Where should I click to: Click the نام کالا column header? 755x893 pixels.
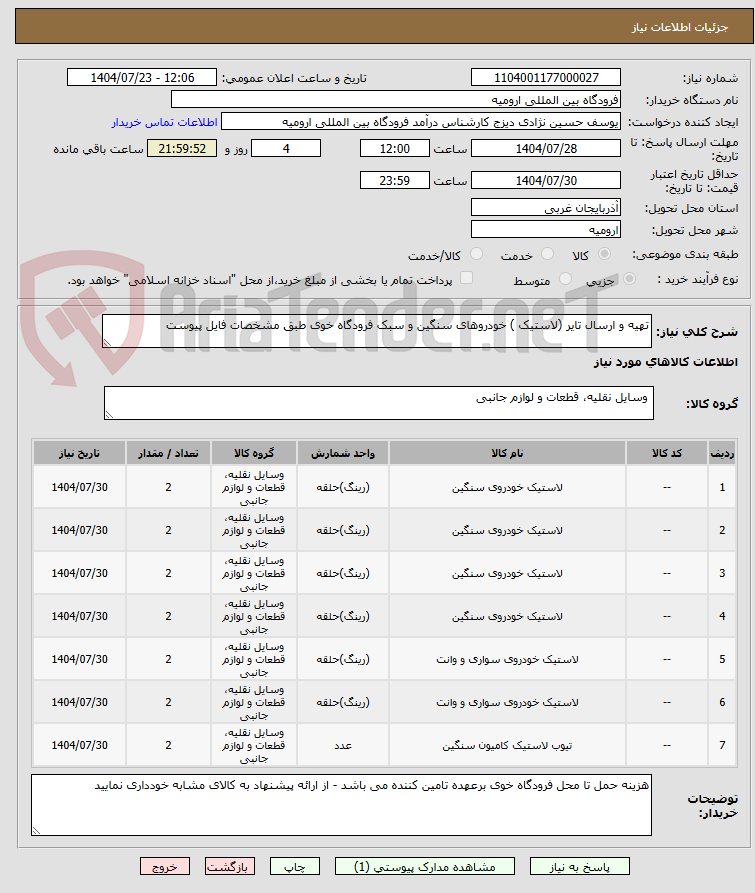pos(507,453)
